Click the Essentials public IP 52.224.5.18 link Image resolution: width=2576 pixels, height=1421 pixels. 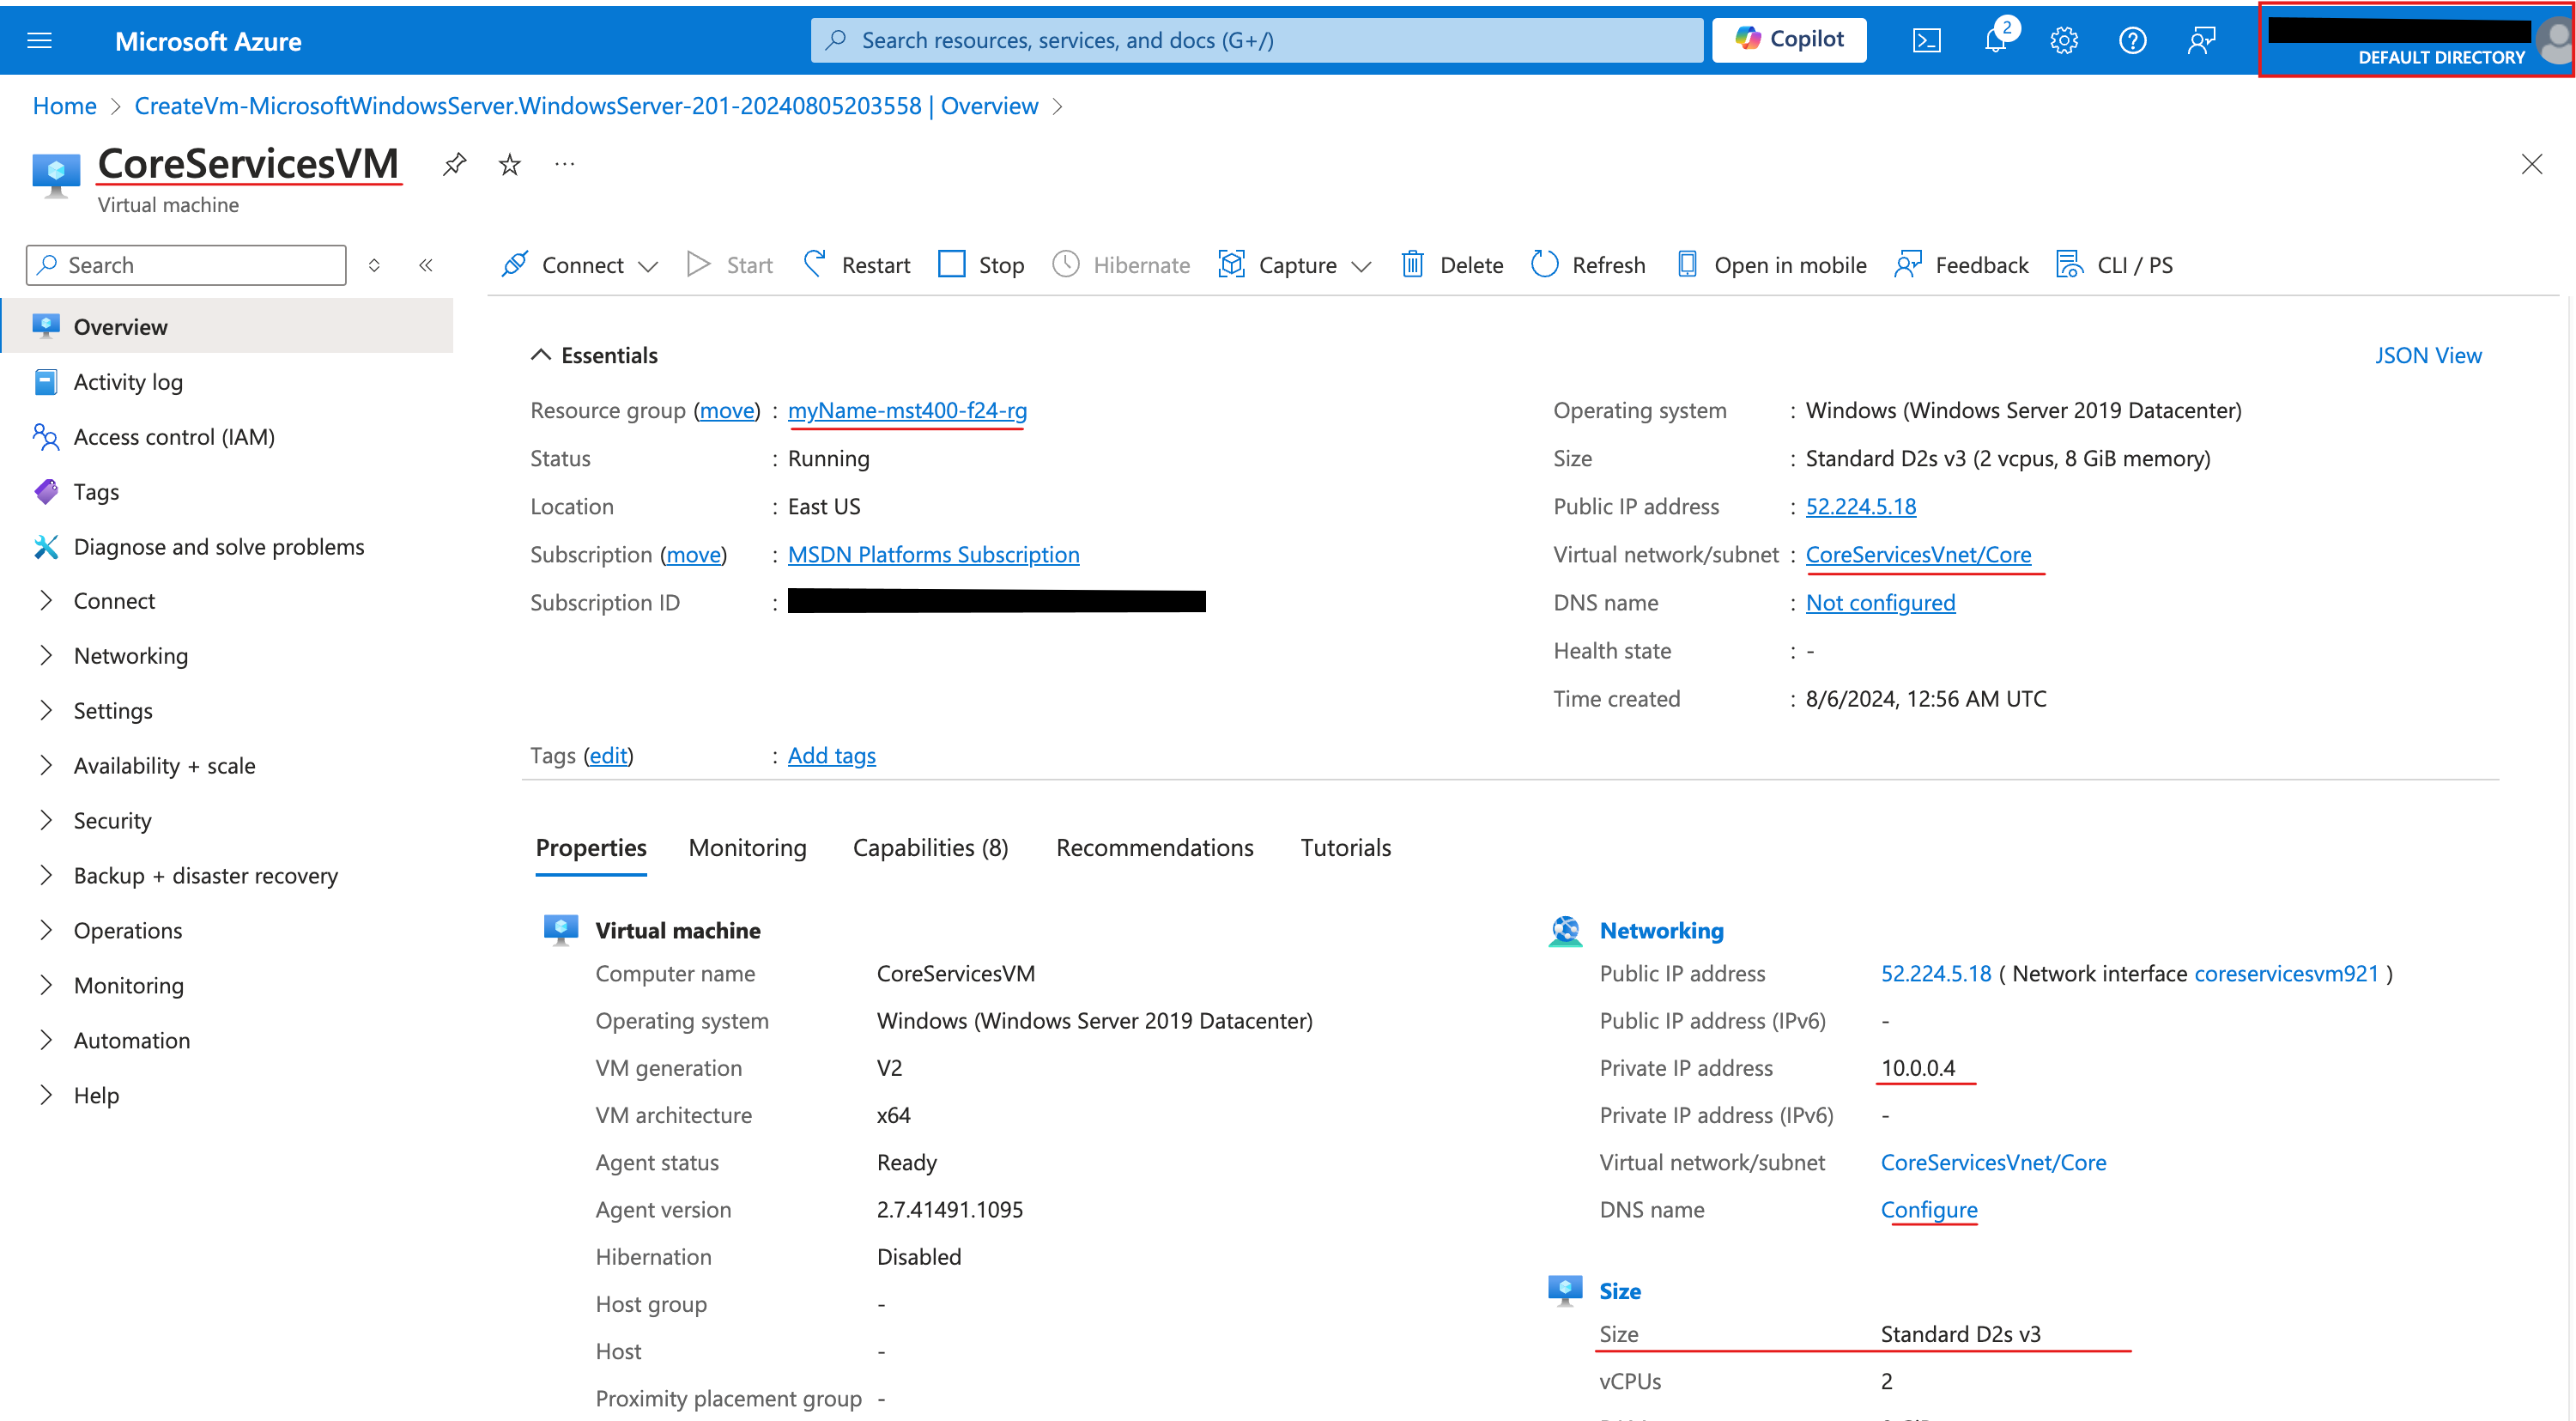click(x=1861, y=507)
